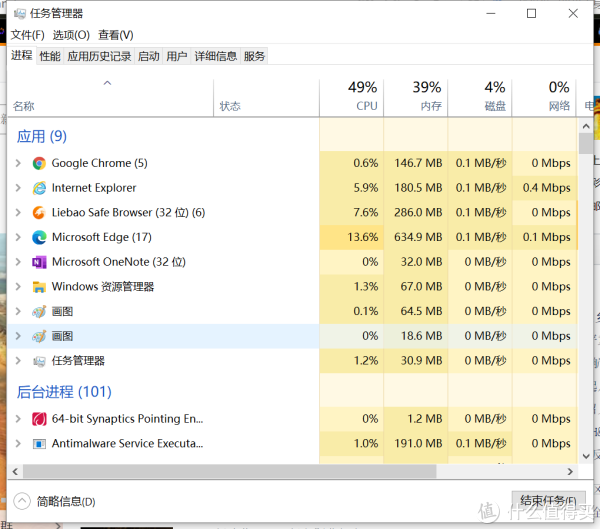
Task: Click the Microsoft Edge icon
Action: 39,237
